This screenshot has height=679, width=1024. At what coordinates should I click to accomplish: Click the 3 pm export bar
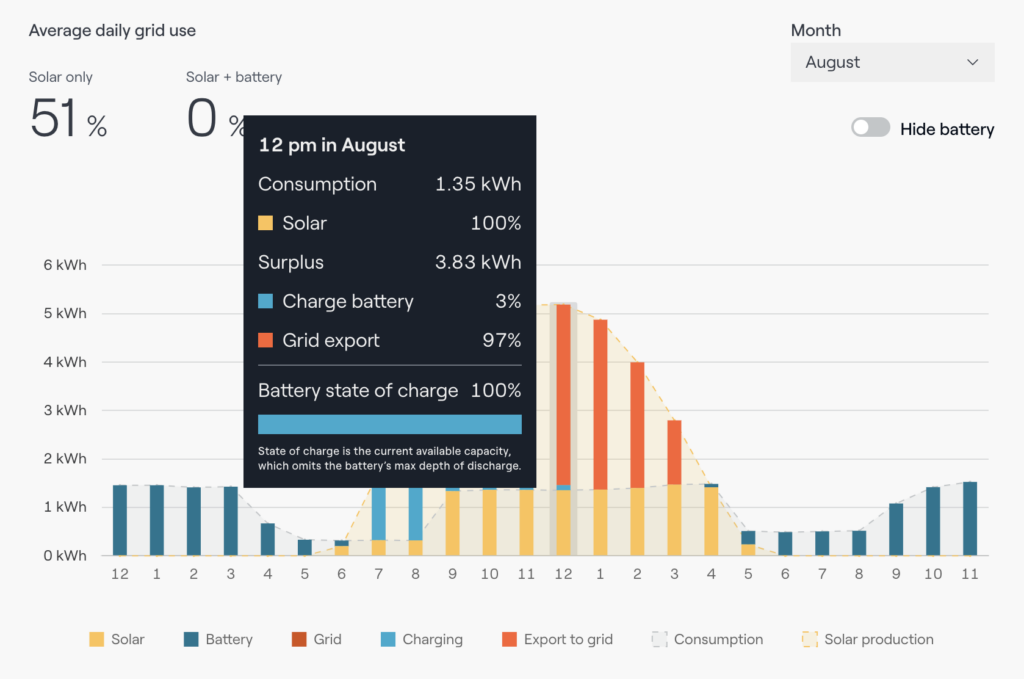click(674, 452)
